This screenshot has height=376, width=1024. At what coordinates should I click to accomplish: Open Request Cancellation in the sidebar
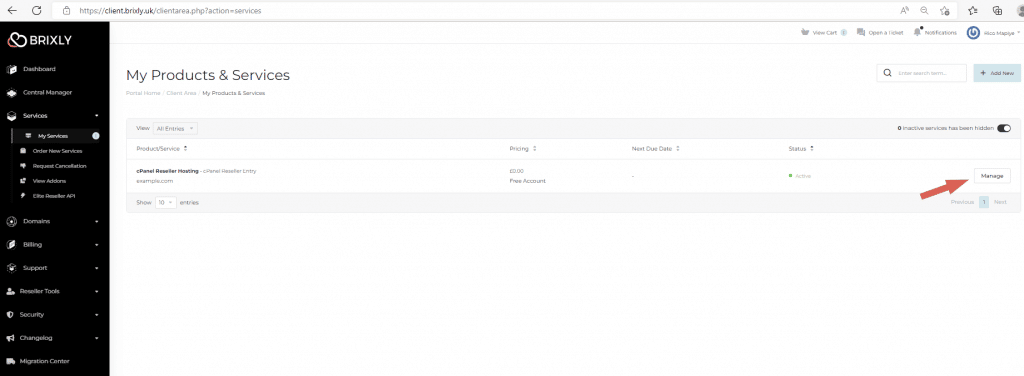tap(59, 166)
